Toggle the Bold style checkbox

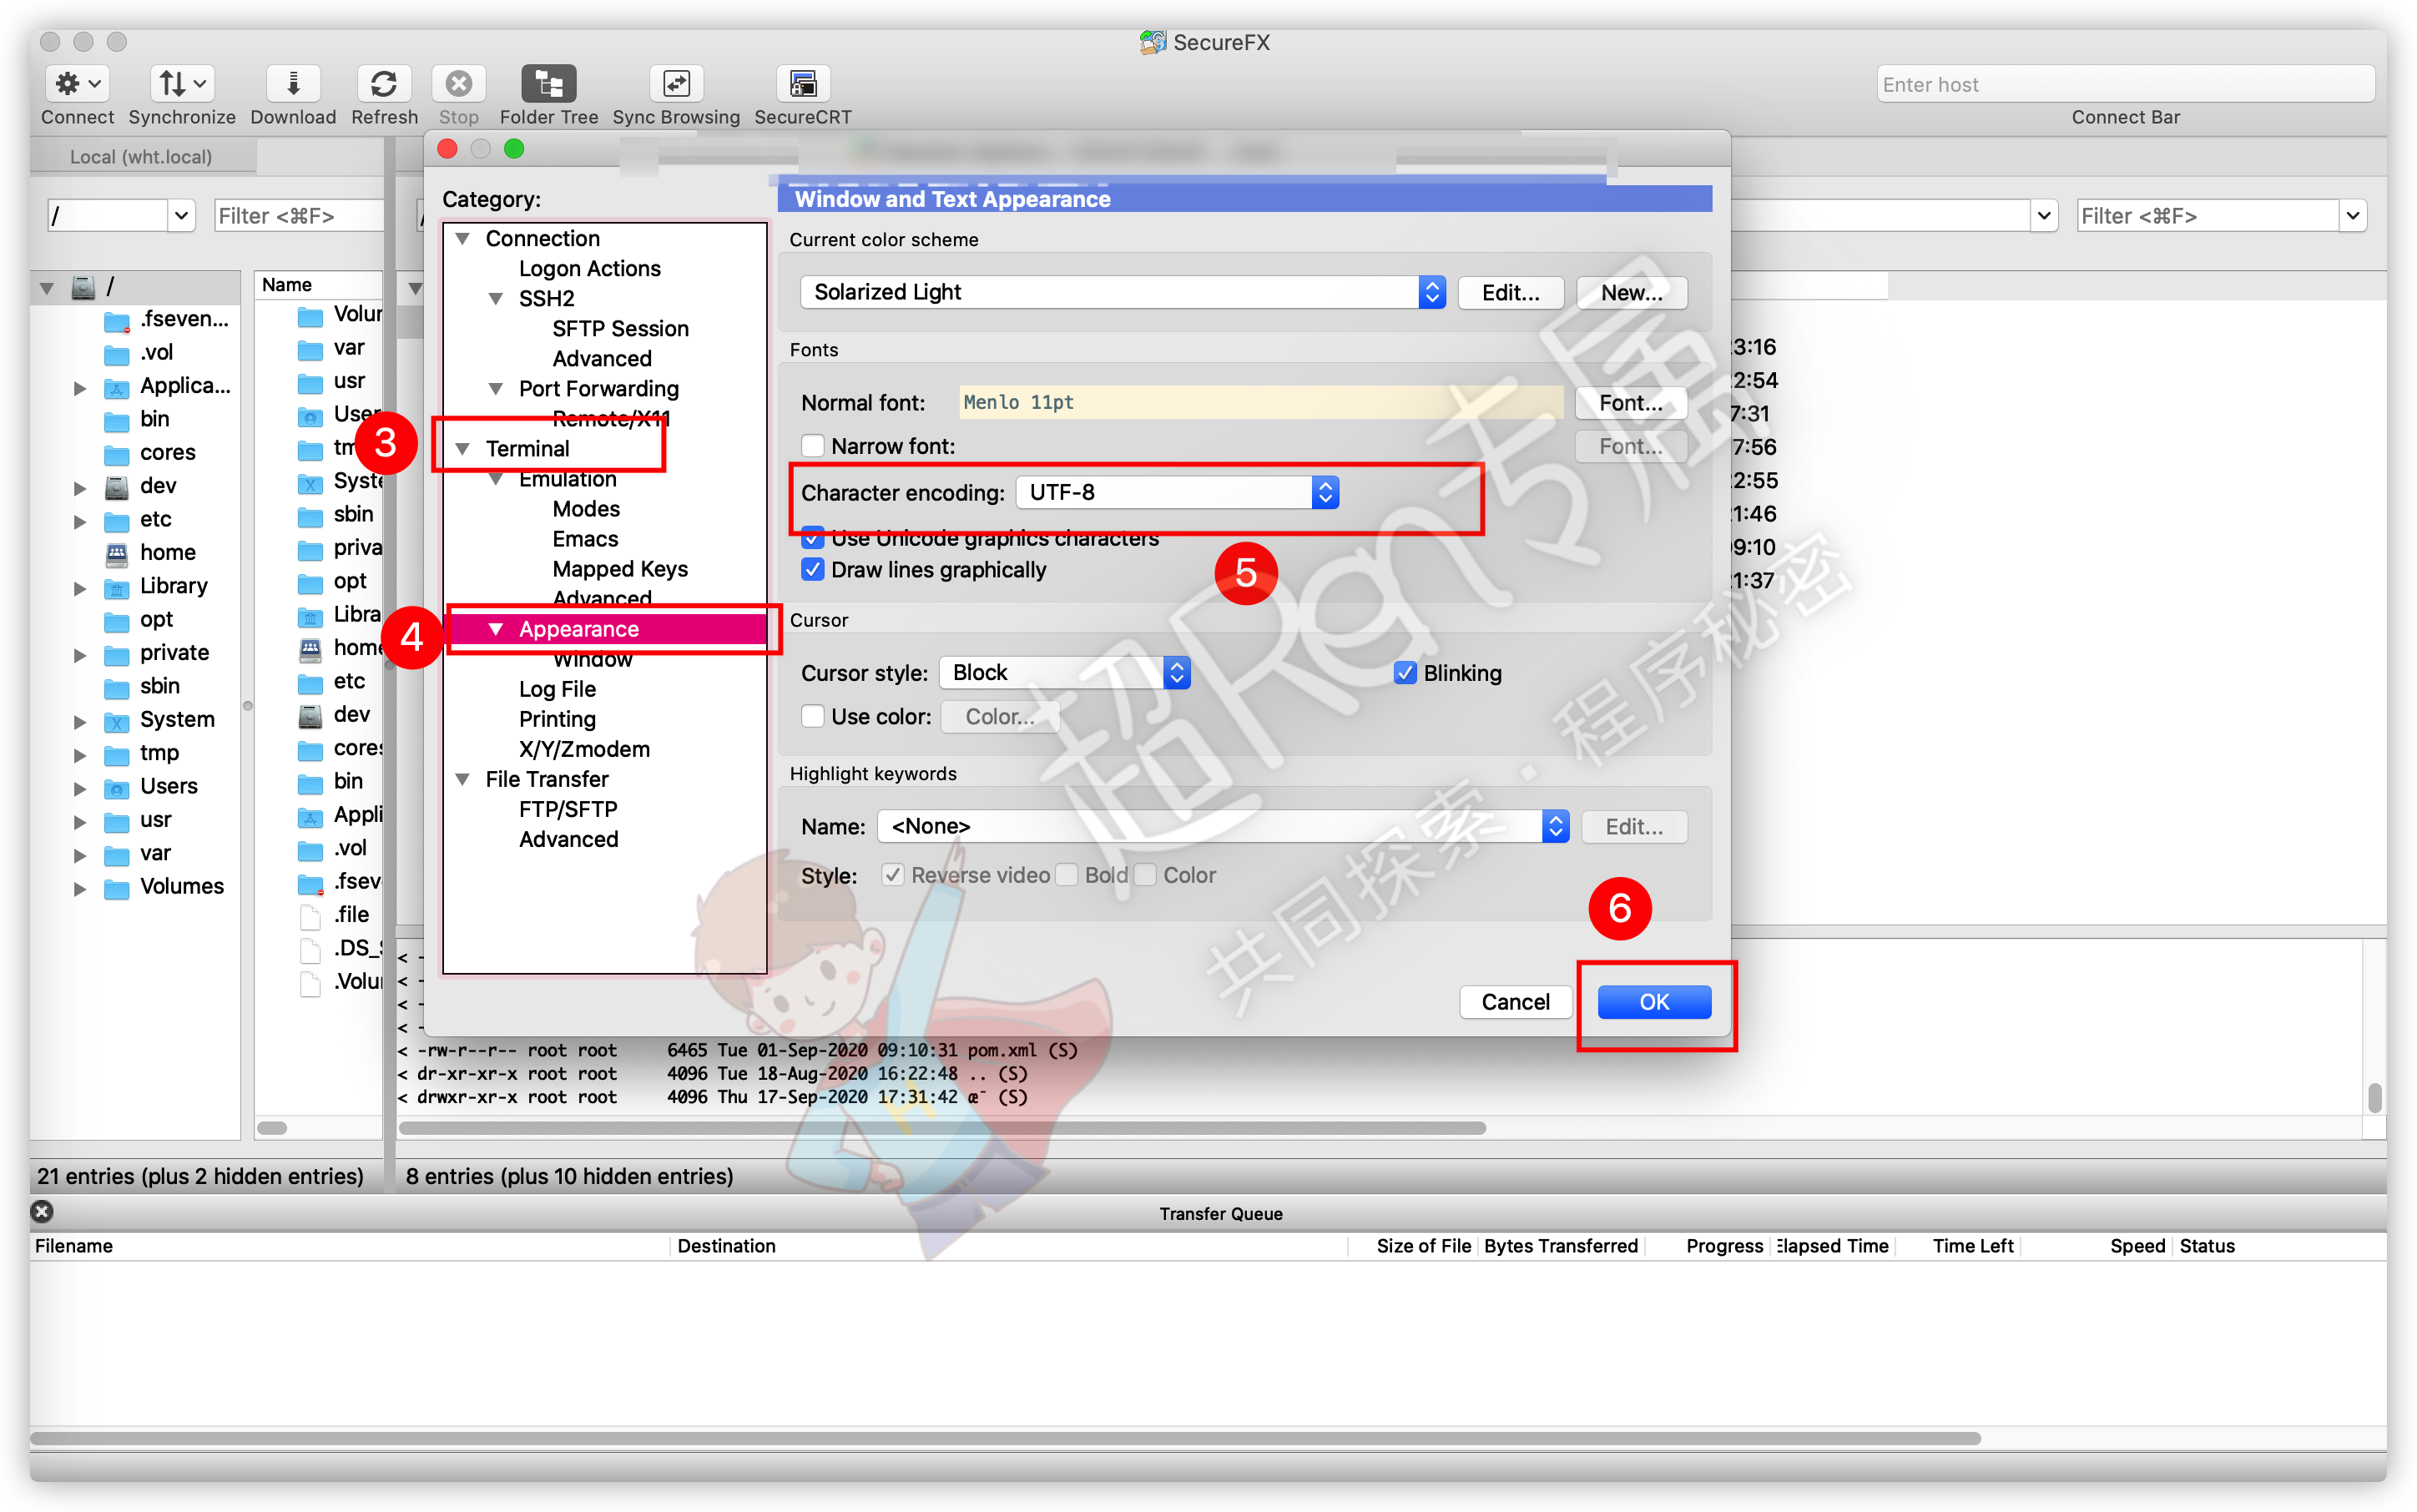point(1068,876)
